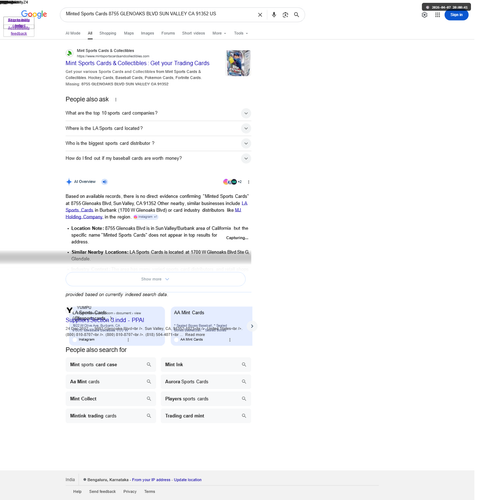
Task: Open the More search filters dropdown
Action: click(219, 33)
